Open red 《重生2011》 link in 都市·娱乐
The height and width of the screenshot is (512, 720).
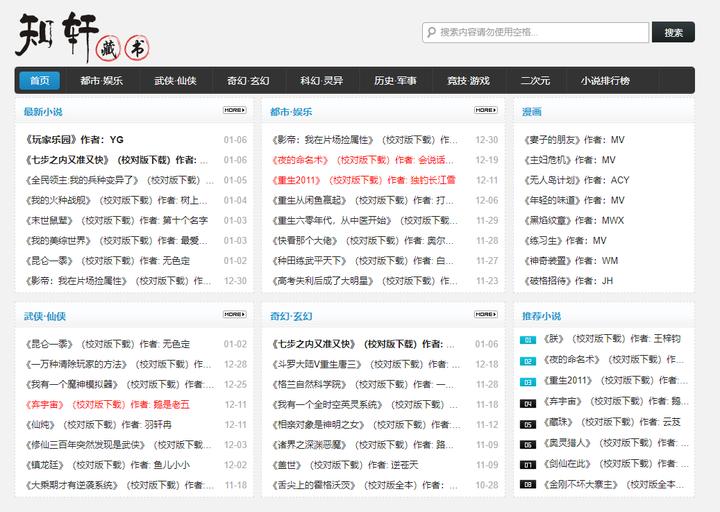pyautogui.click(x=364, y=180)
